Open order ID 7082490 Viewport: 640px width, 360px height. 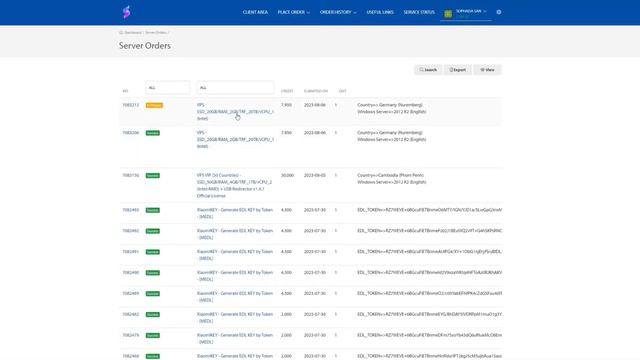tap(131, 272)
